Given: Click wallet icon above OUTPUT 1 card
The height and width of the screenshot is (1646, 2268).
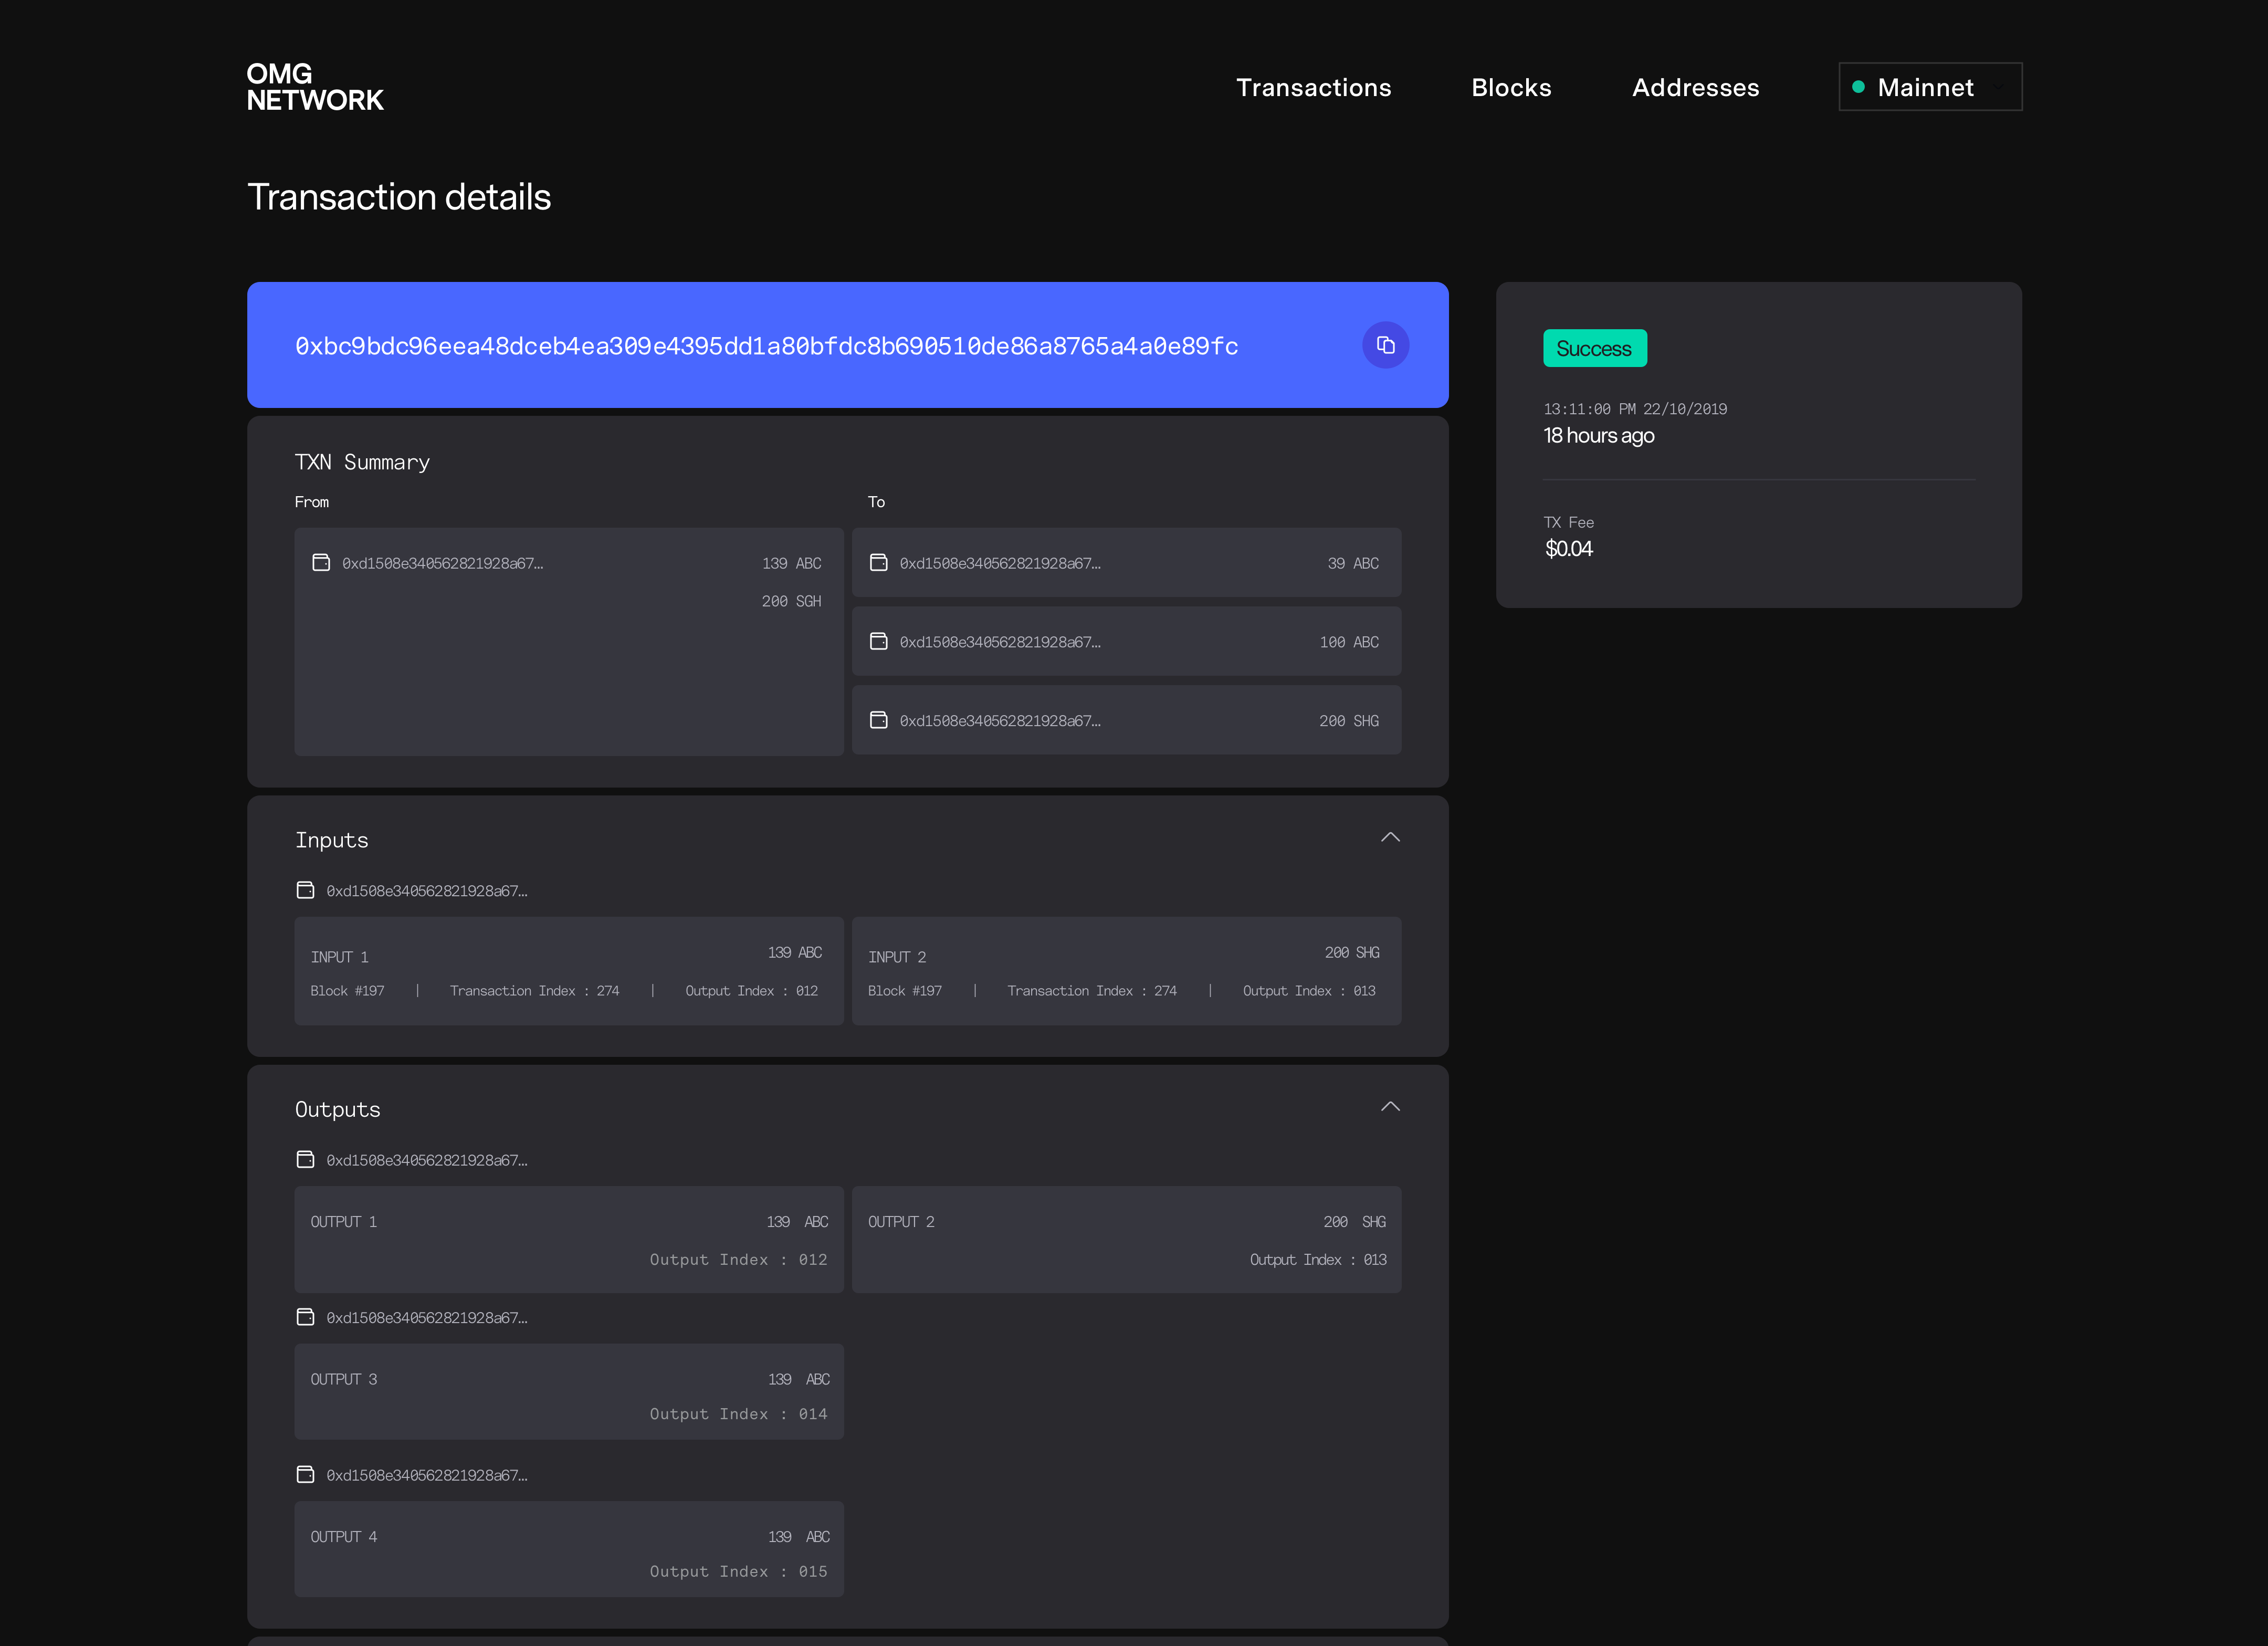Looking at the screenshot, I should 306,1160.
